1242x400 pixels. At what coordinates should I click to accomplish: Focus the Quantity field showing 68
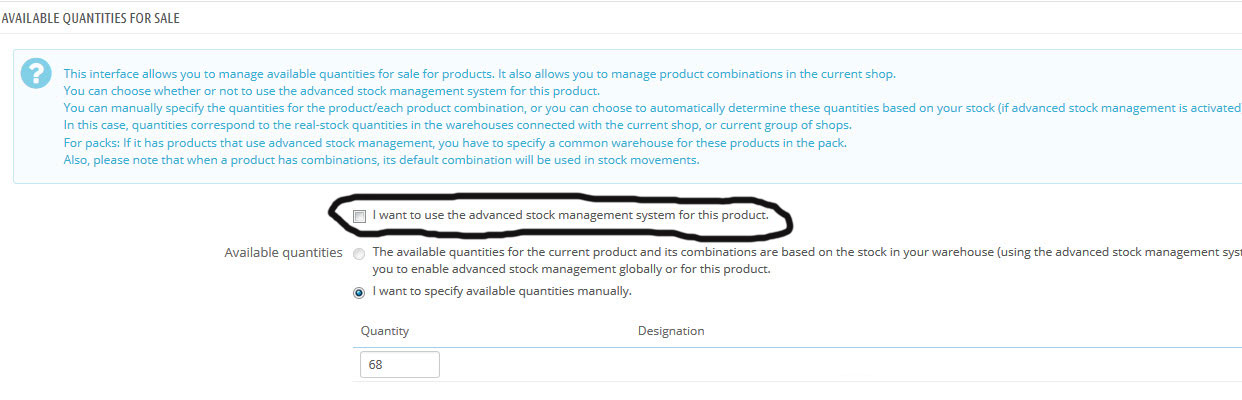click(397, 364)
